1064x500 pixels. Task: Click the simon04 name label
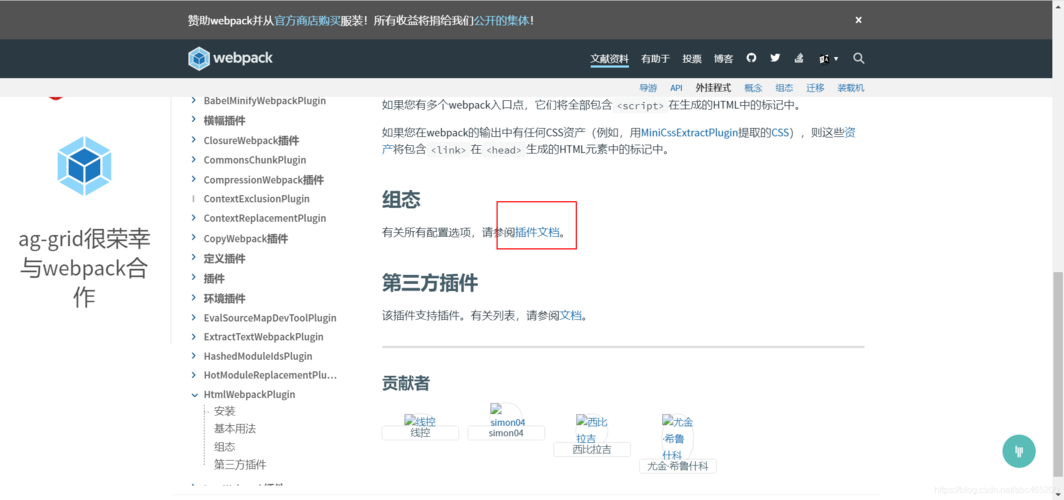coord(506,433)
